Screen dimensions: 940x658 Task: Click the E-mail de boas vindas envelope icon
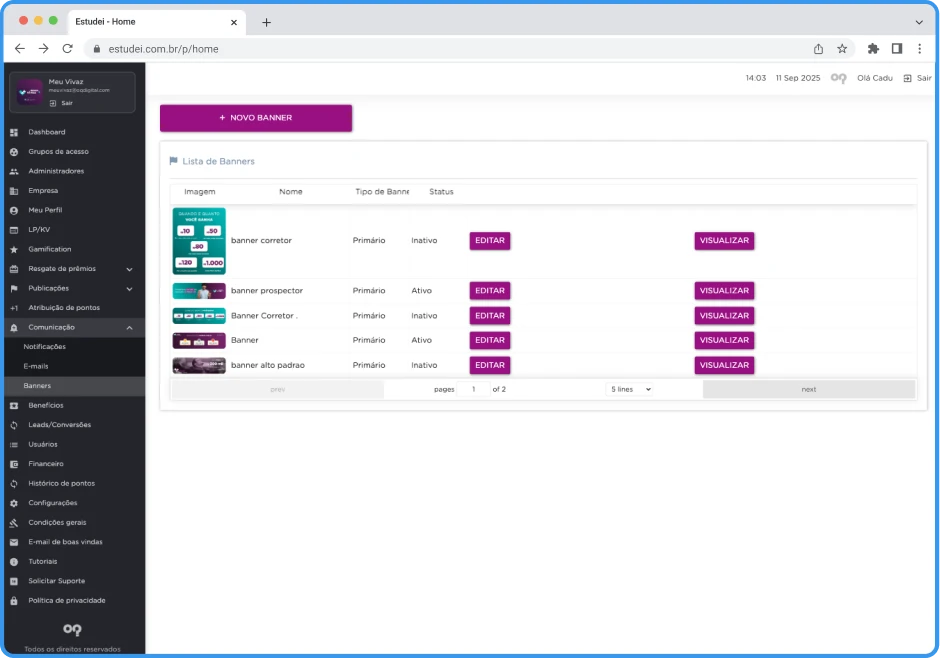coord(14,542)
